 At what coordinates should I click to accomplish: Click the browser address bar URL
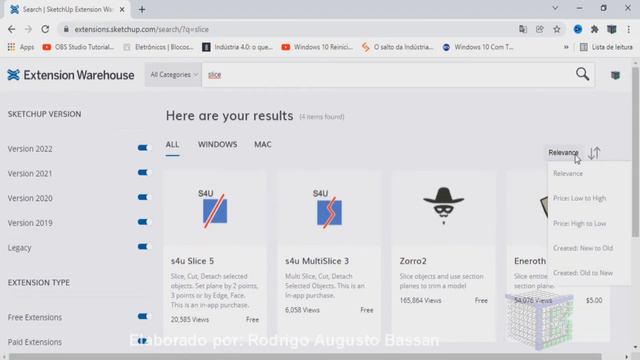(142, 29)
